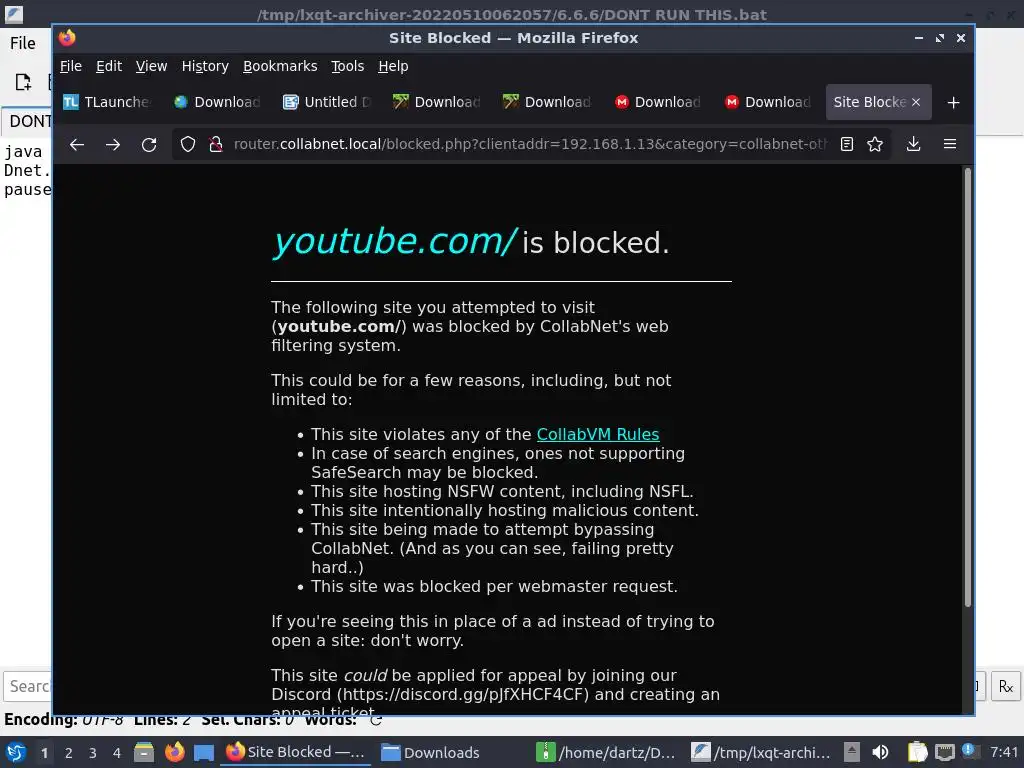Switch to virtual desktop 2

click(x=69, y=753)
